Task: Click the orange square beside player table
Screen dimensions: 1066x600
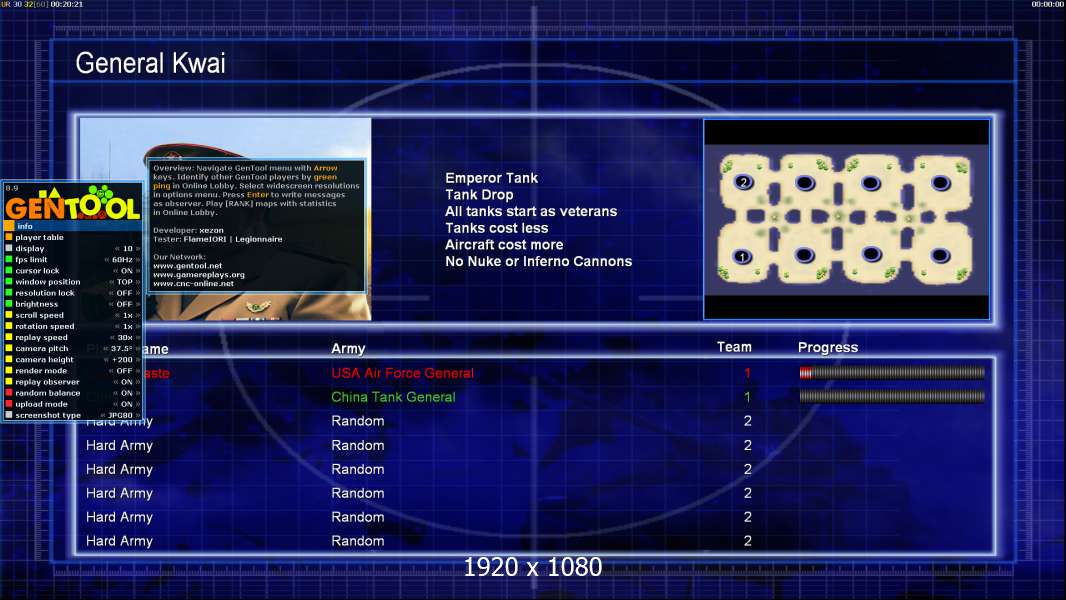Action: tap(9, 237)
